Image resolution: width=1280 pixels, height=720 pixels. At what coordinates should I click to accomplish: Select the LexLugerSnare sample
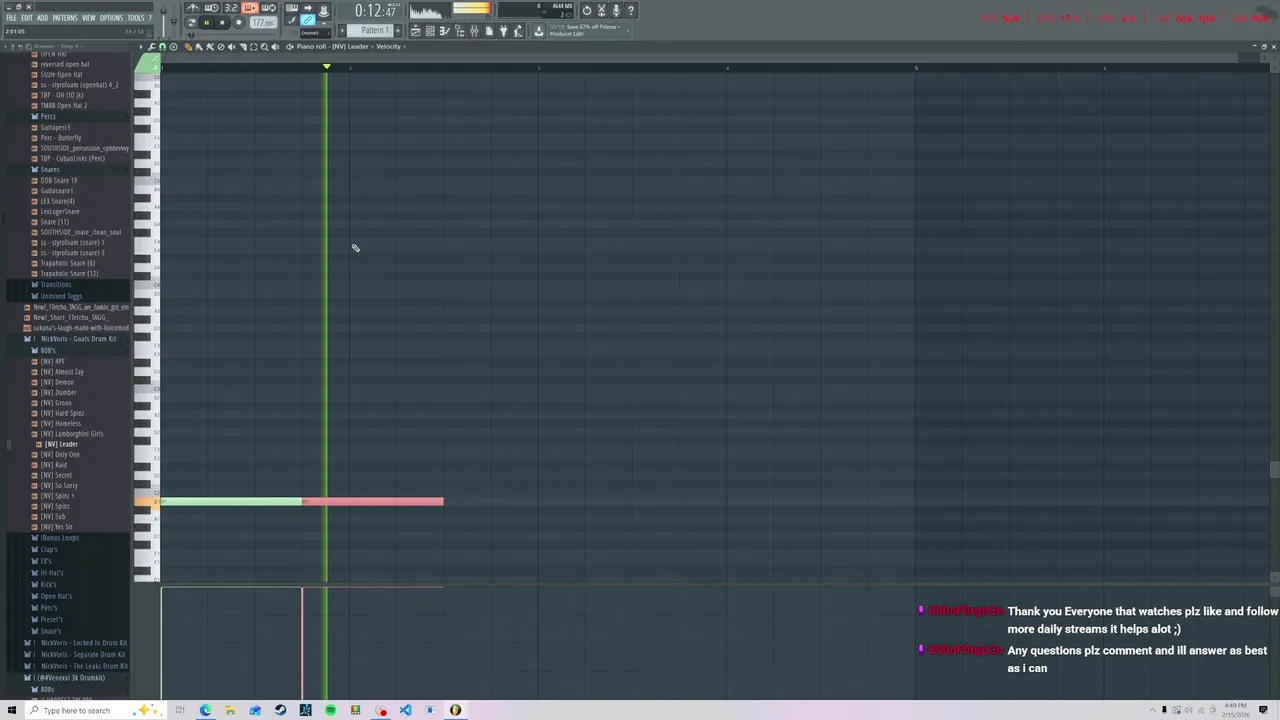coord(60,211)
